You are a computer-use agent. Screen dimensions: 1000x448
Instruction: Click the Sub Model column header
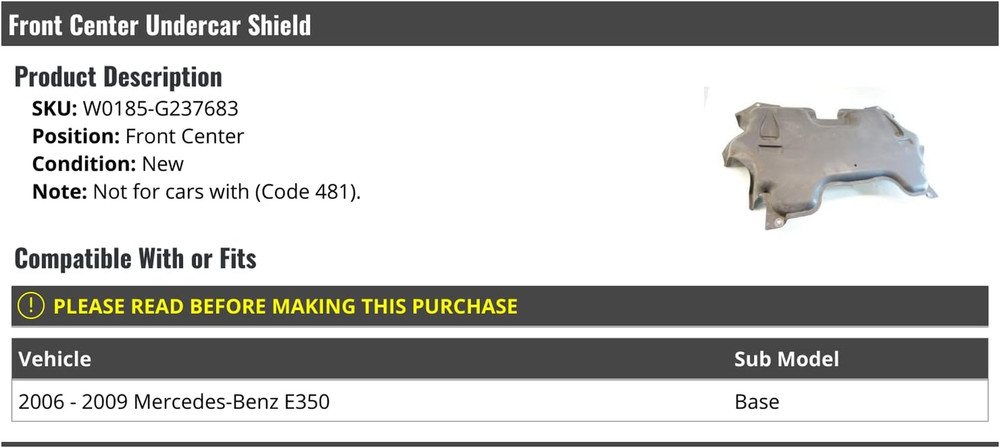click(x=786, y=359)
